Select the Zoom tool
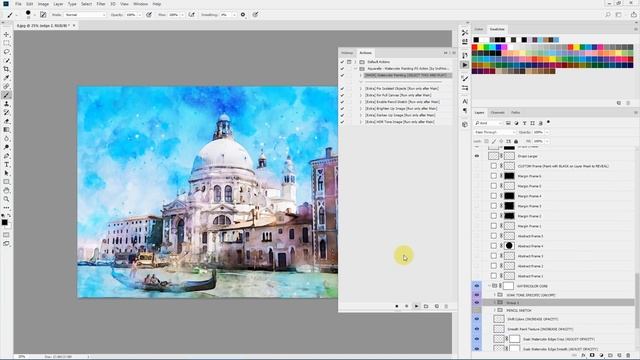The width and height of the screenshot is (640, 360). coord(6,199)
